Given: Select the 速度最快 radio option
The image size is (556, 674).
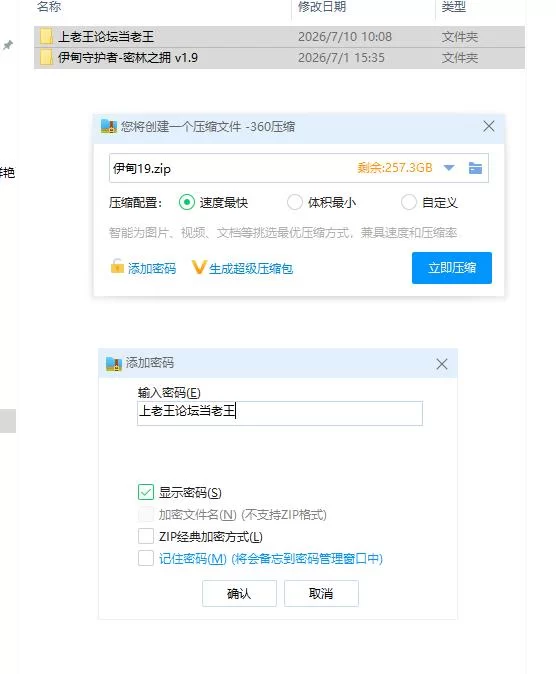Looking at the screenshot, I should click(x=187, y=202).
